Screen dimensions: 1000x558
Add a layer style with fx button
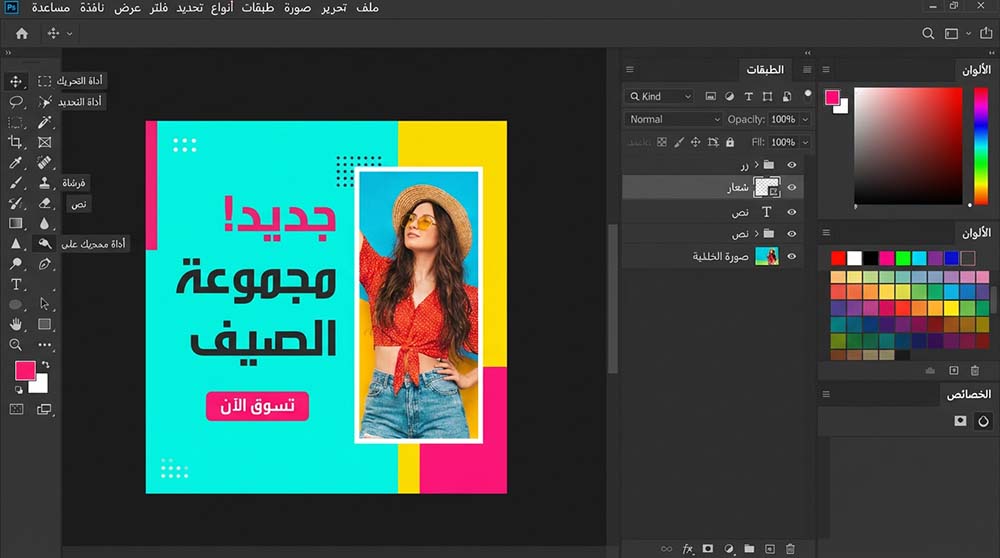pos(688,548)
